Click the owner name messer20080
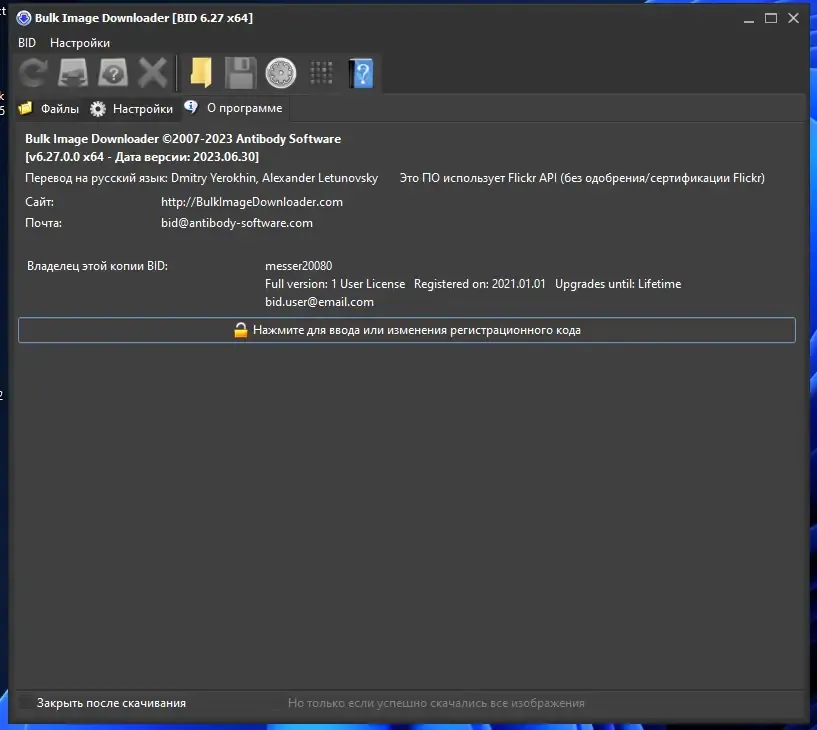Image resolution: width=817 pixels, height=730 pixels. coord(298,266)
